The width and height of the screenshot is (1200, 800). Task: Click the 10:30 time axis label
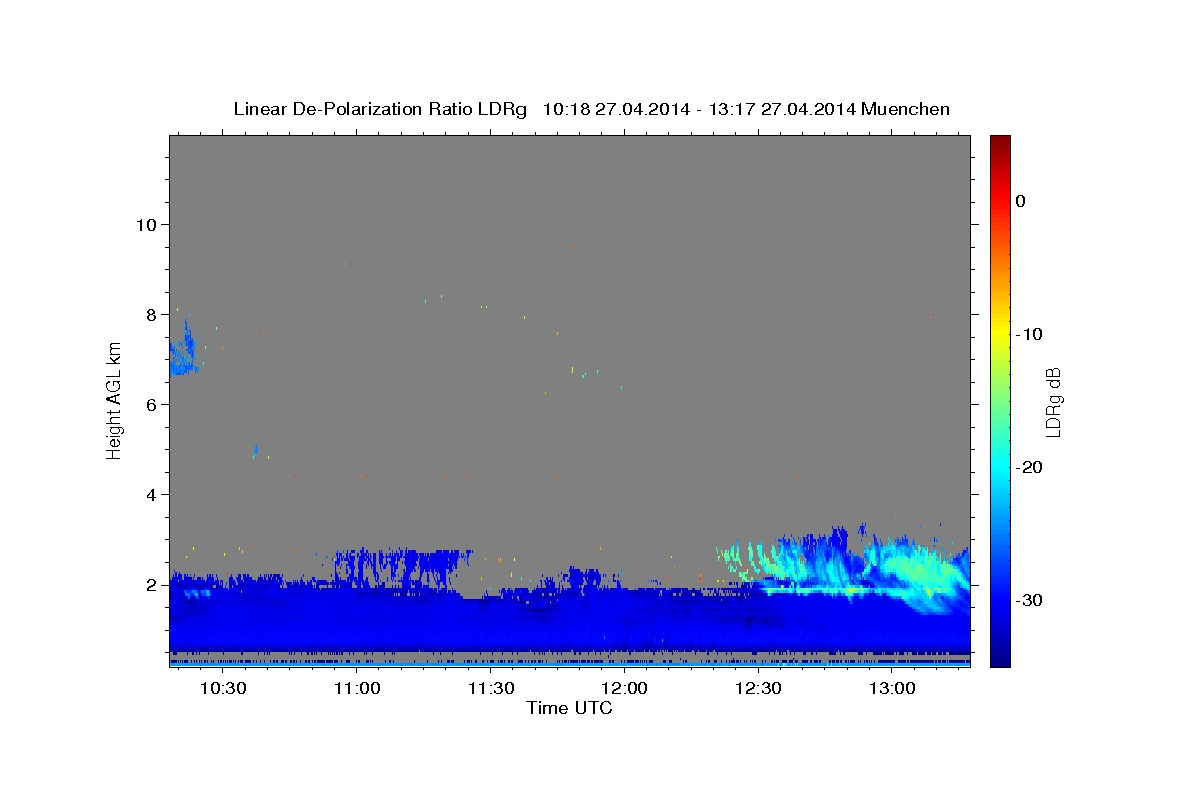point(223,689)
